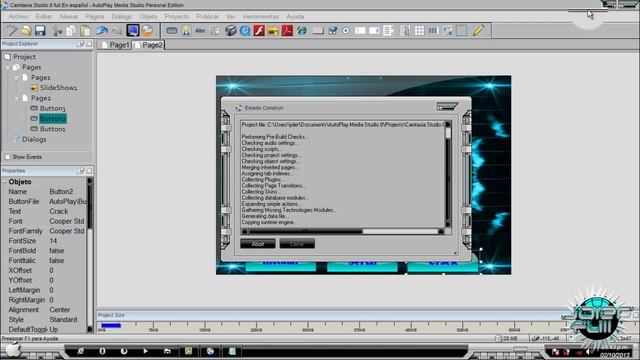The height and width of the screenshot is (360, 640).
Task: Insert a Flash object
Action: [x=259, y=31]
